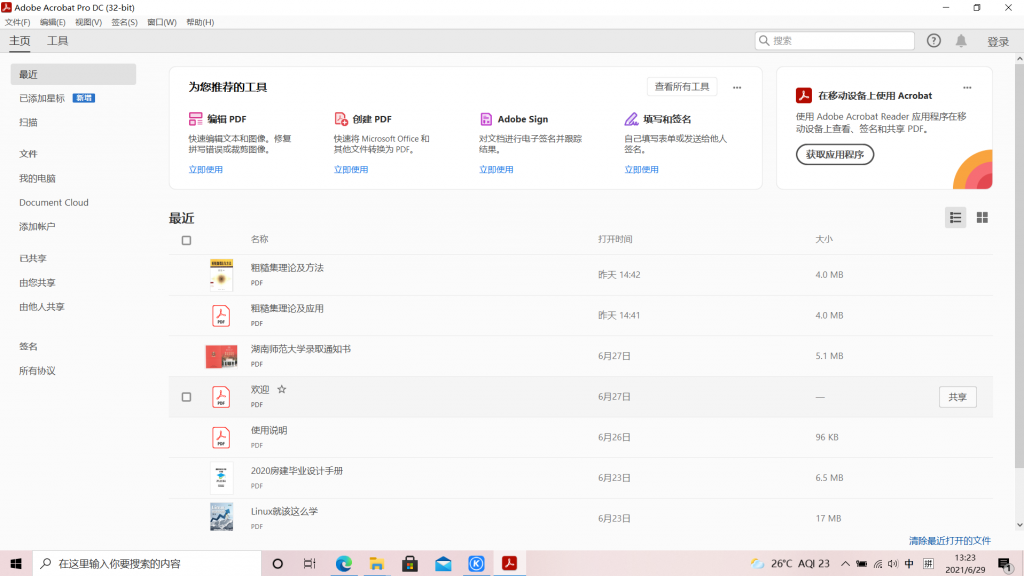Check the box for the 欢迎 file

pyautogui.click(x=186, y=397)
